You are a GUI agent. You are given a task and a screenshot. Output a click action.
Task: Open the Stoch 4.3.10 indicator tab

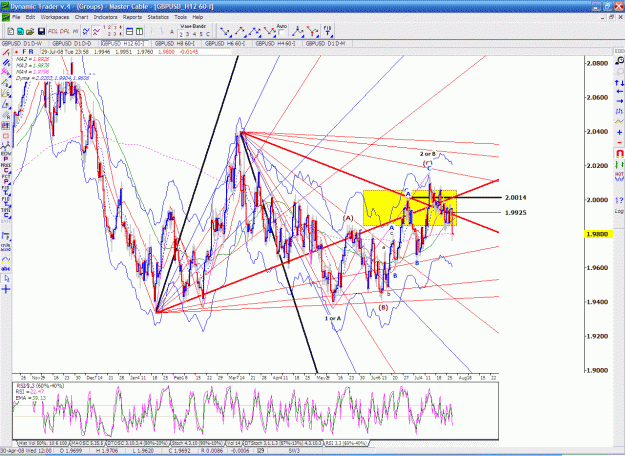point(198,443)
